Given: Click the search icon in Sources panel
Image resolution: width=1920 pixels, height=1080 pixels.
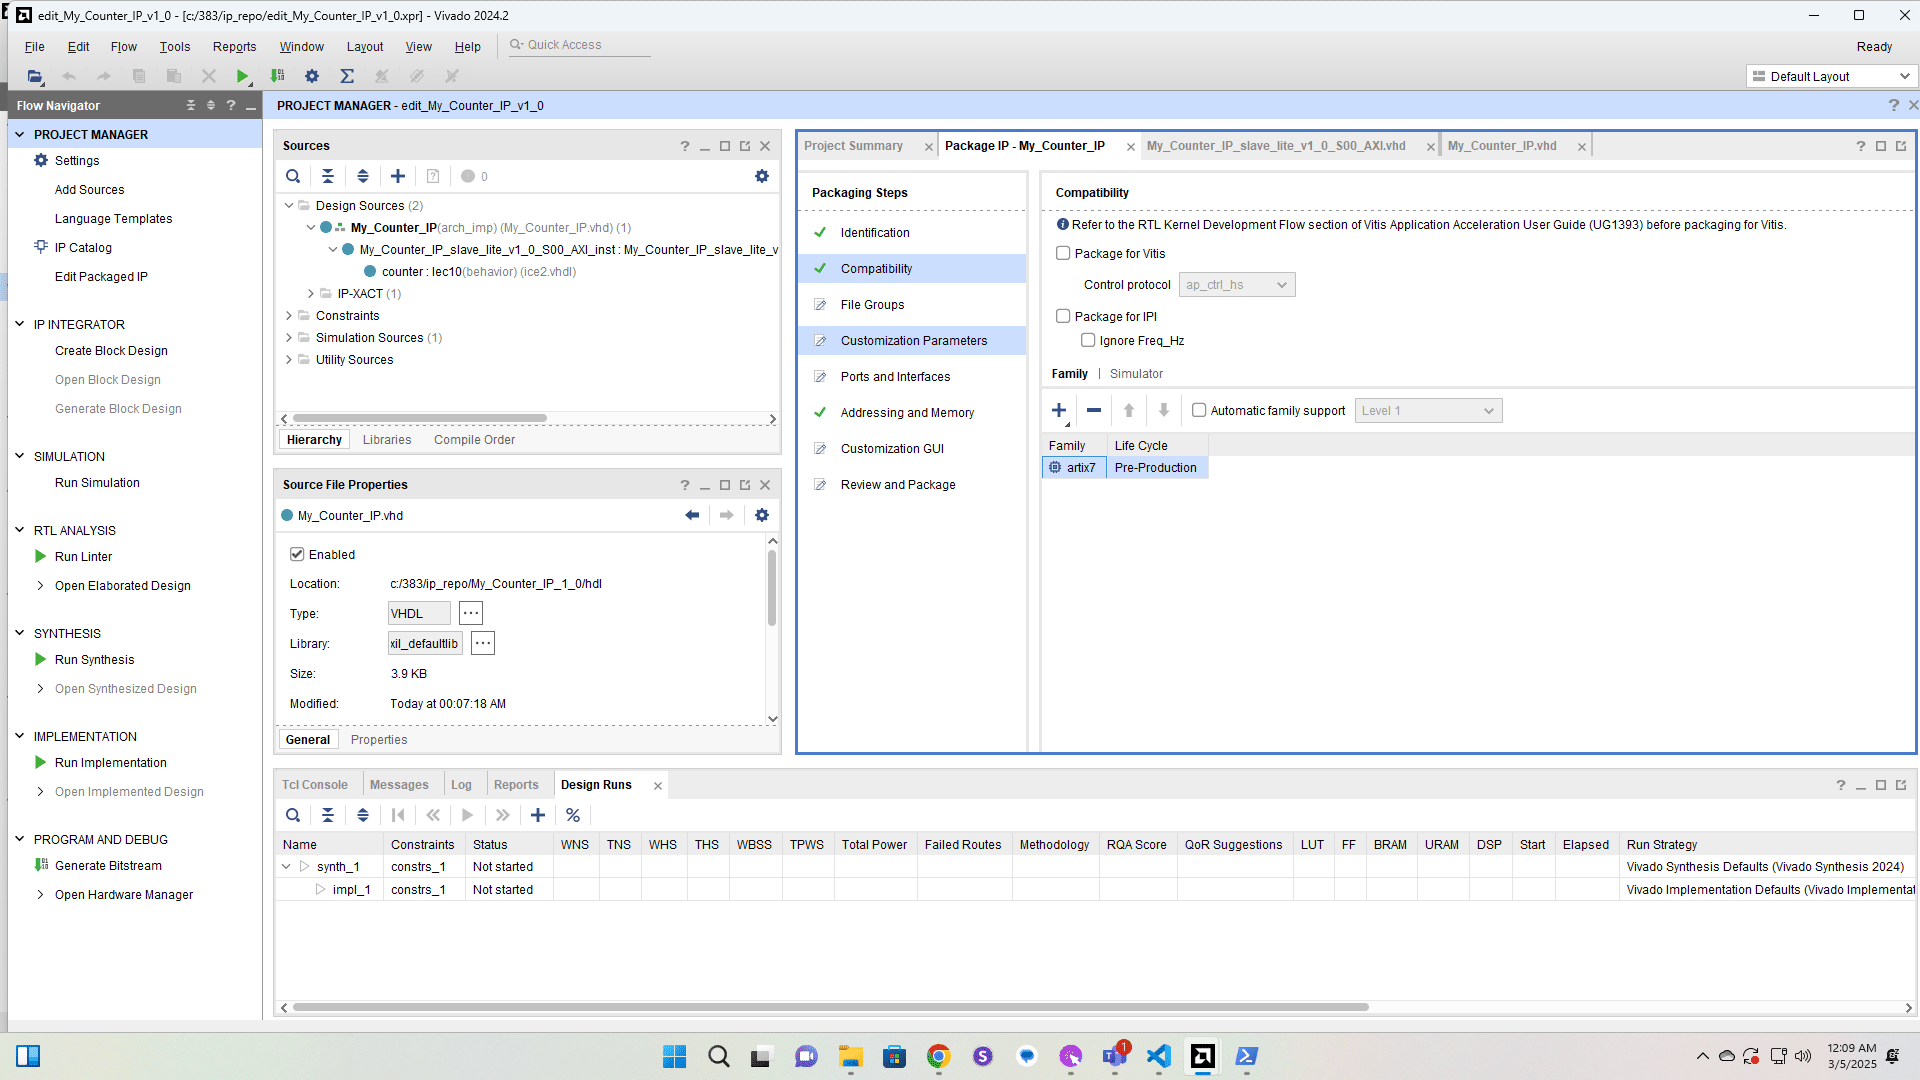Looking at the screenshot, I should coord(293,176).
